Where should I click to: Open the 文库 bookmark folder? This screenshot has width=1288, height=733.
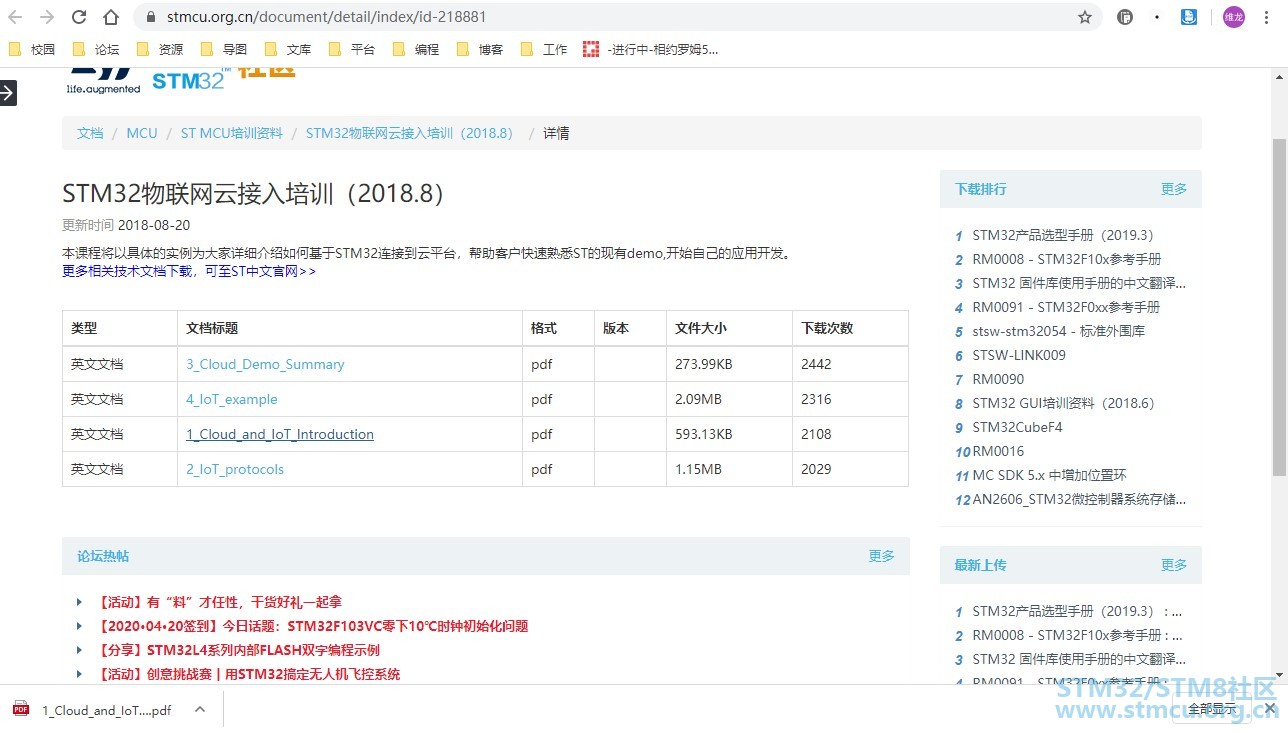[x=288, y=49]
